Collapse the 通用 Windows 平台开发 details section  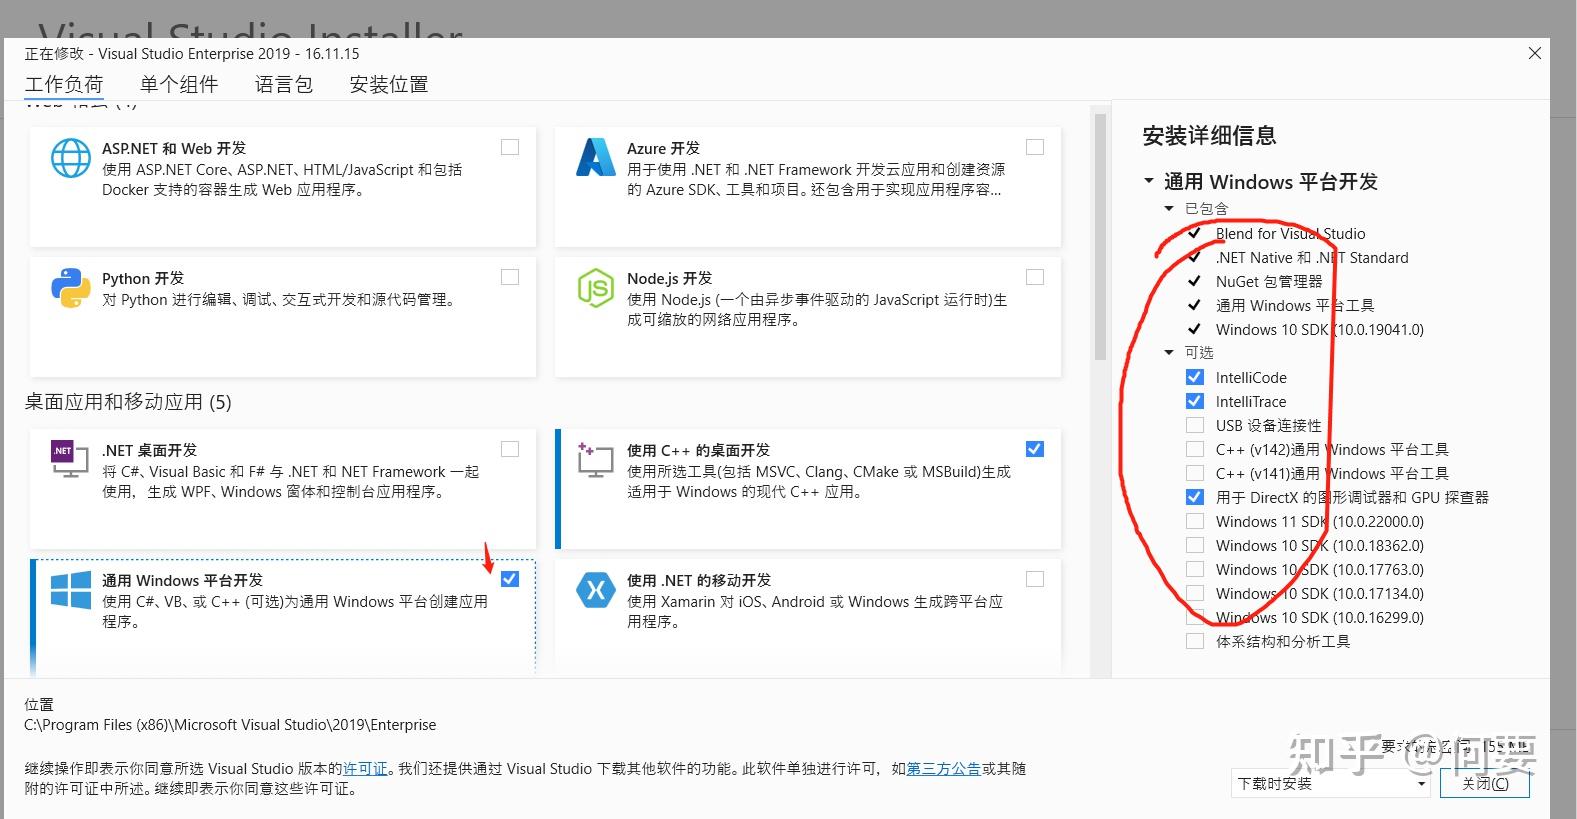1149,182
